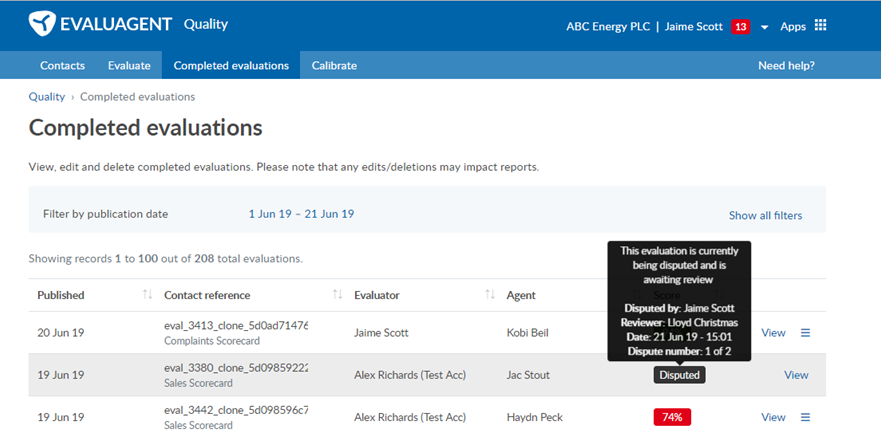Change the 1 Jun 19 – 21 Jun 19 date range
881x433 pixels.
click(301, 214)
